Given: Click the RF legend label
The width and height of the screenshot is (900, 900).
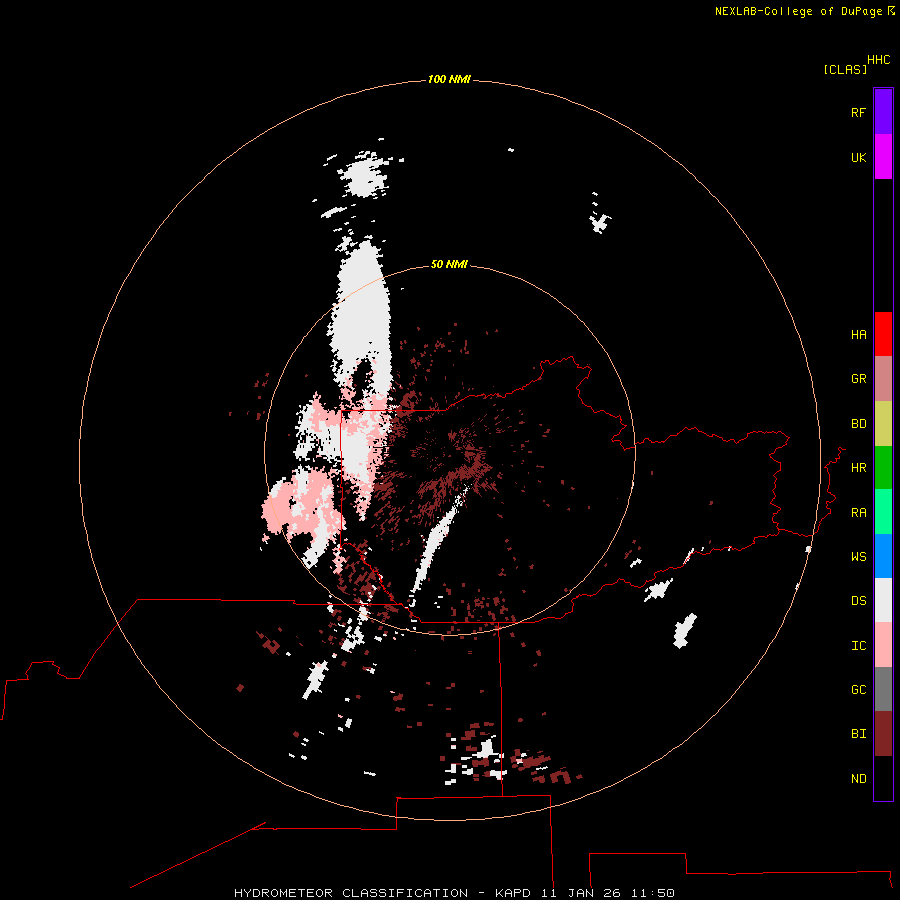Looking at the screenshot, I should 858,112.
